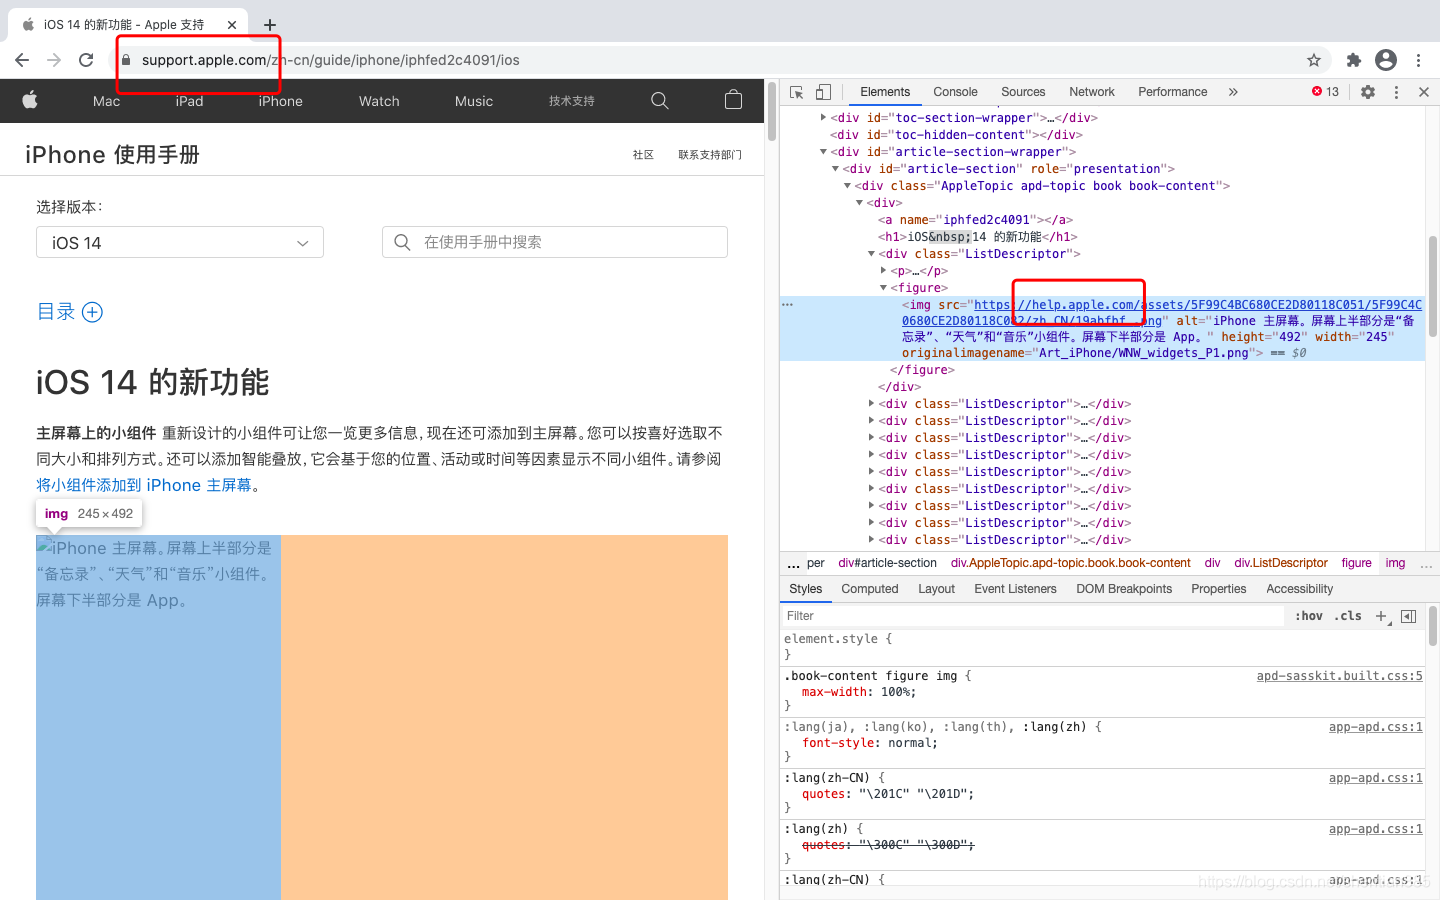Open a new browser tab with plus
The width and height of the screenshot is (1440, 900).
pyautogui.click(x=270, y=24)
